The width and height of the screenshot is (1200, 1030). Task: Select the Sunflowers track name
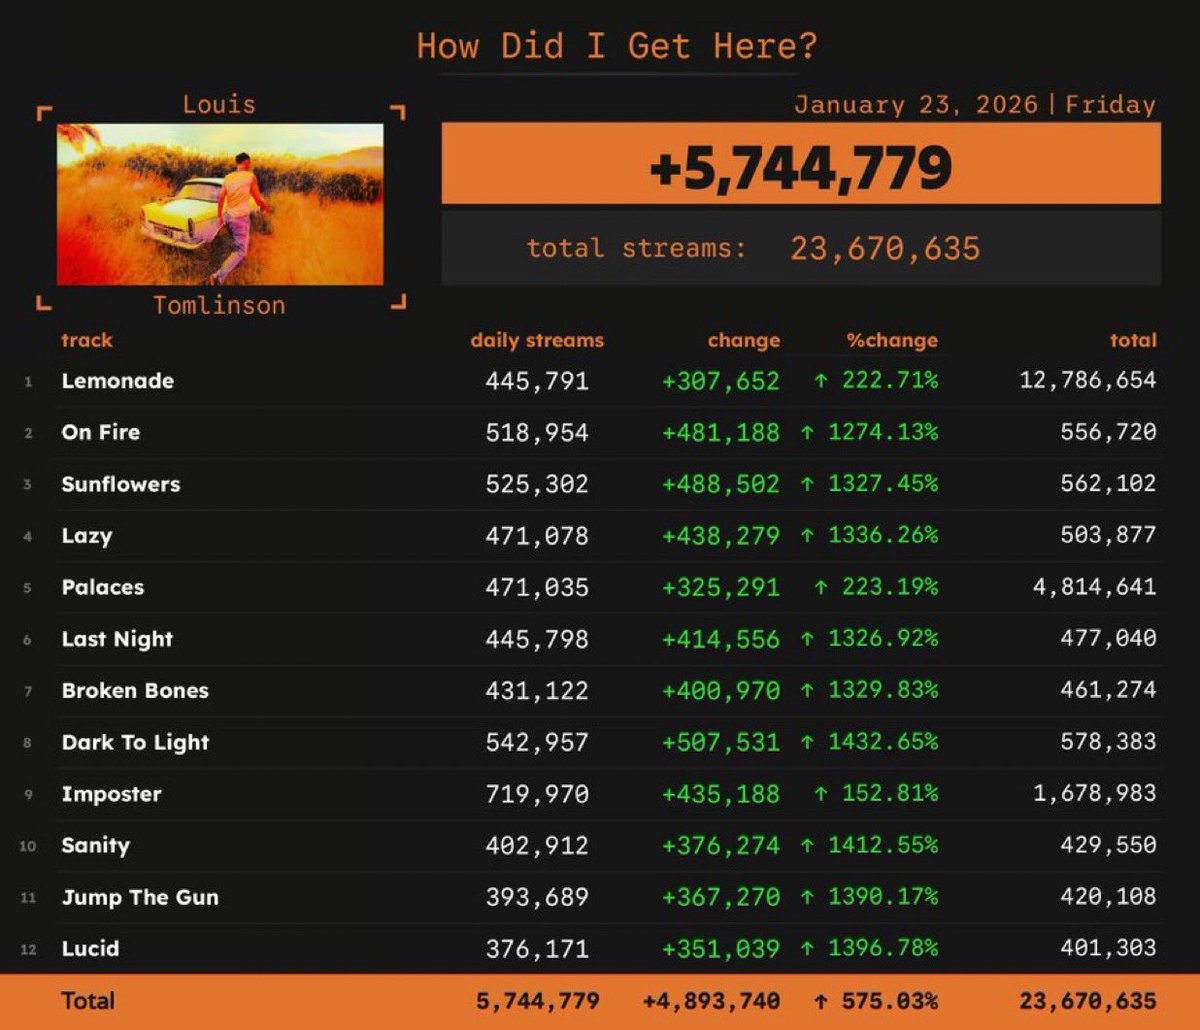click(121, 484)
